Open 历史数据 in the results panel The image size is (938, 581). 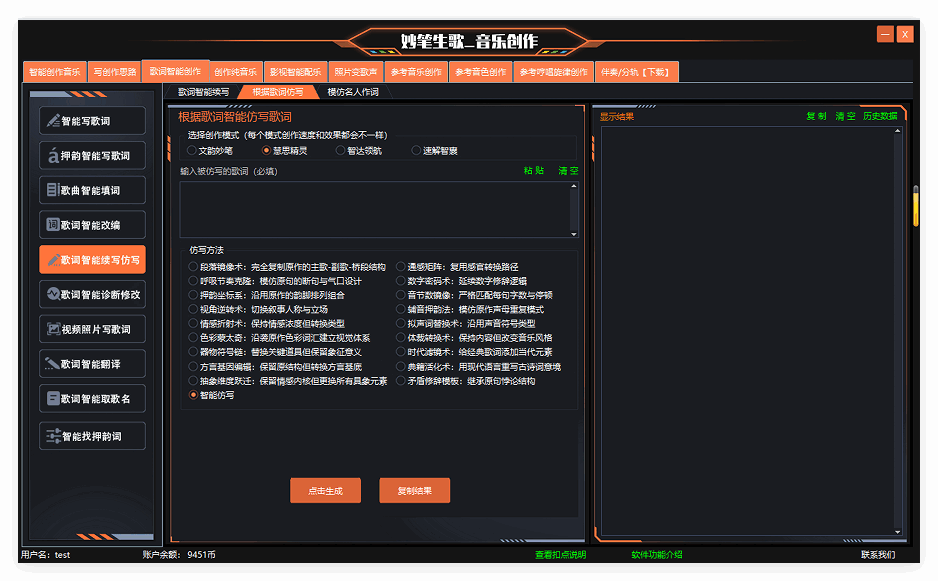pyautogui.click(x=880, y=116)
